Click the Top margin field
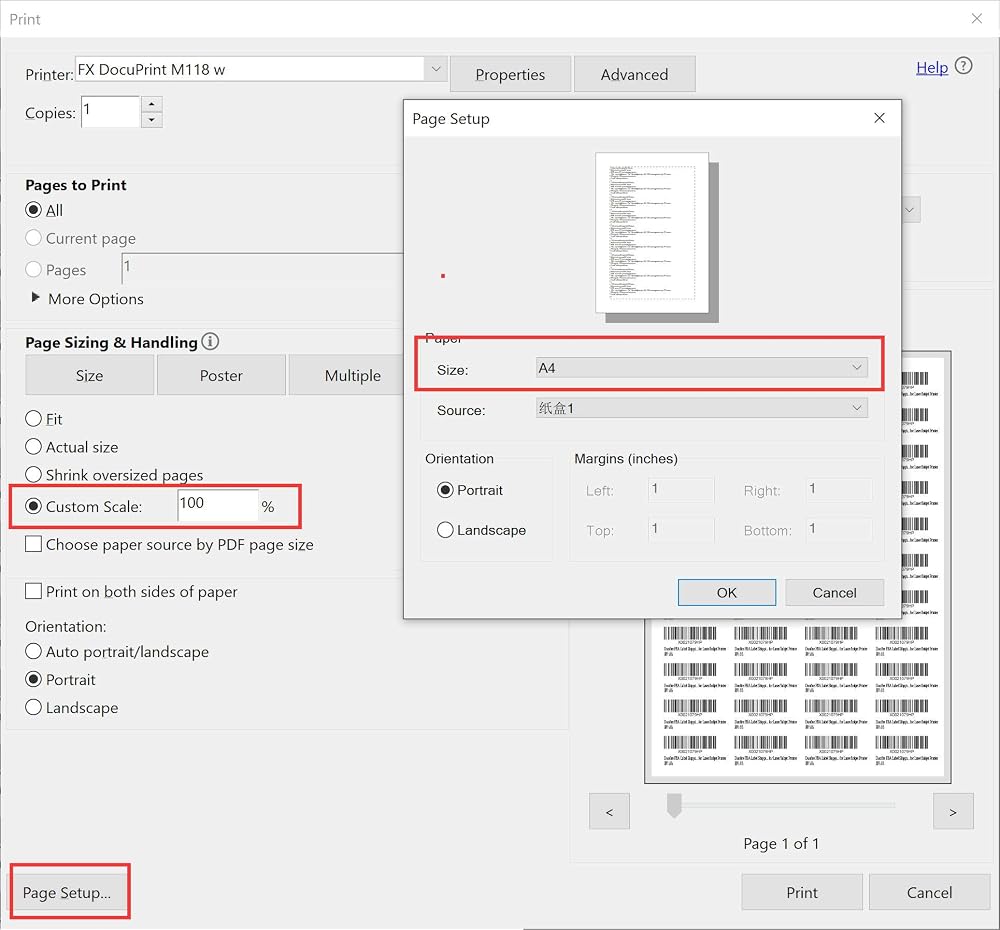 click(681, 529)
